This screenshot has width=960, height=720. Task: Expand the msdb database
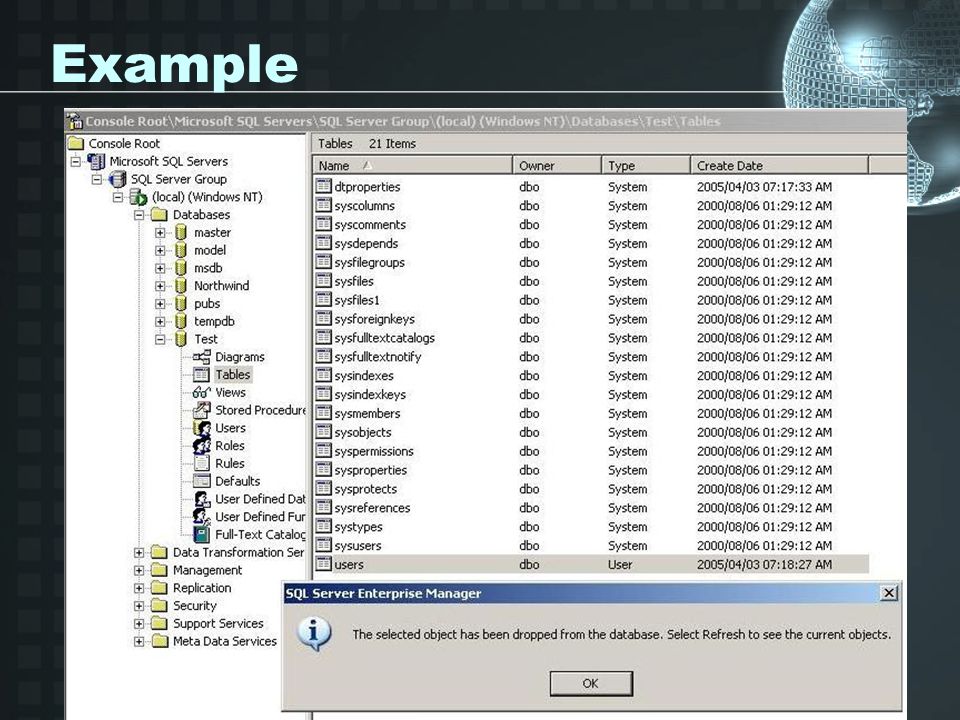[160, 268]
